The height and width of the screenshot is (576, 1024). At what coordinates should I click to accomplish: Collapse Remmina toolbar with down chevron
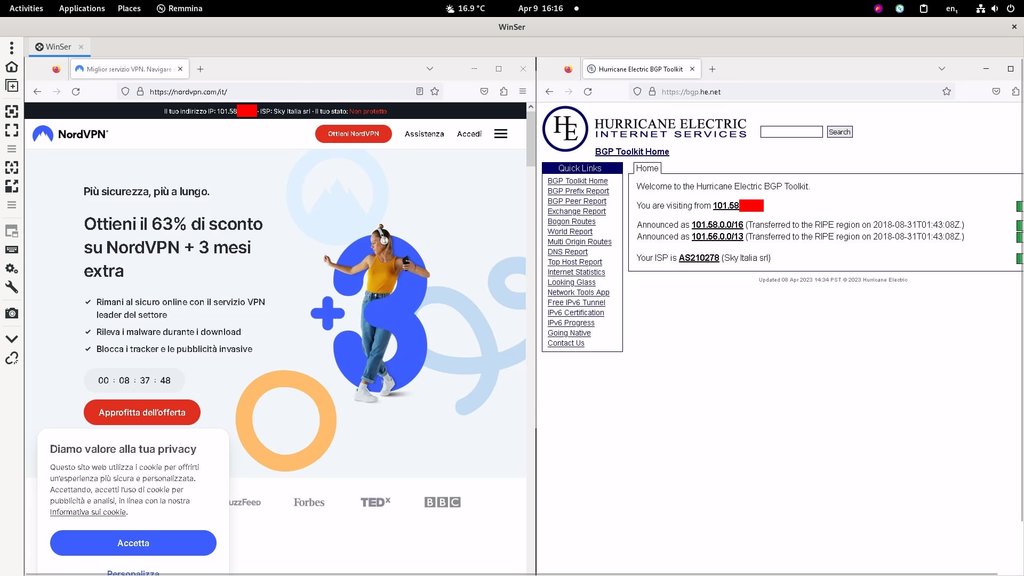click(x=12, y=339)
